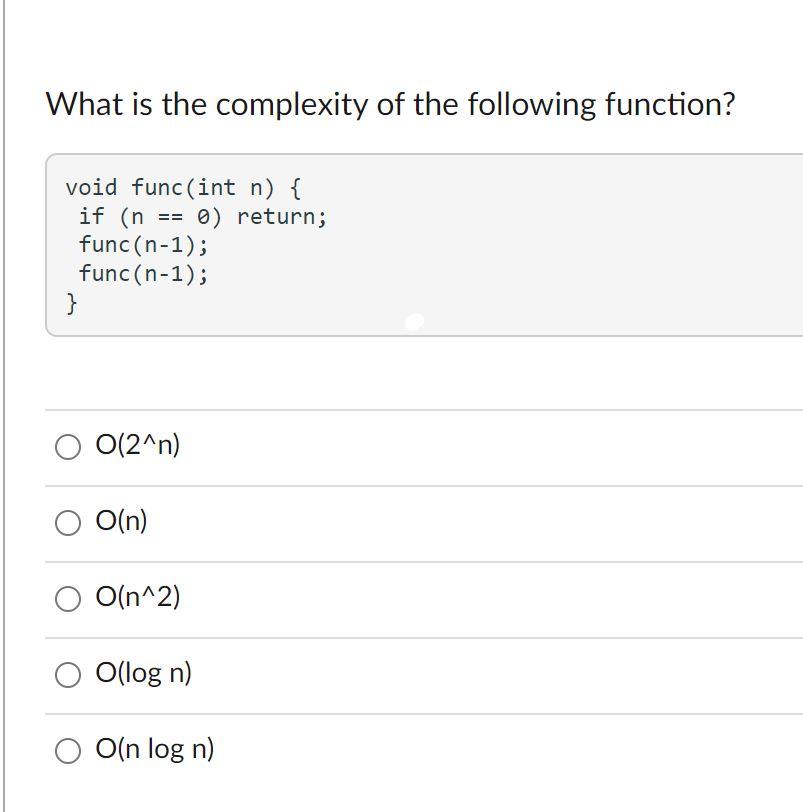The height and width of the screenshot is (812, 803).
Task: Click the O(2^n) answer label text
Action: 138,444
